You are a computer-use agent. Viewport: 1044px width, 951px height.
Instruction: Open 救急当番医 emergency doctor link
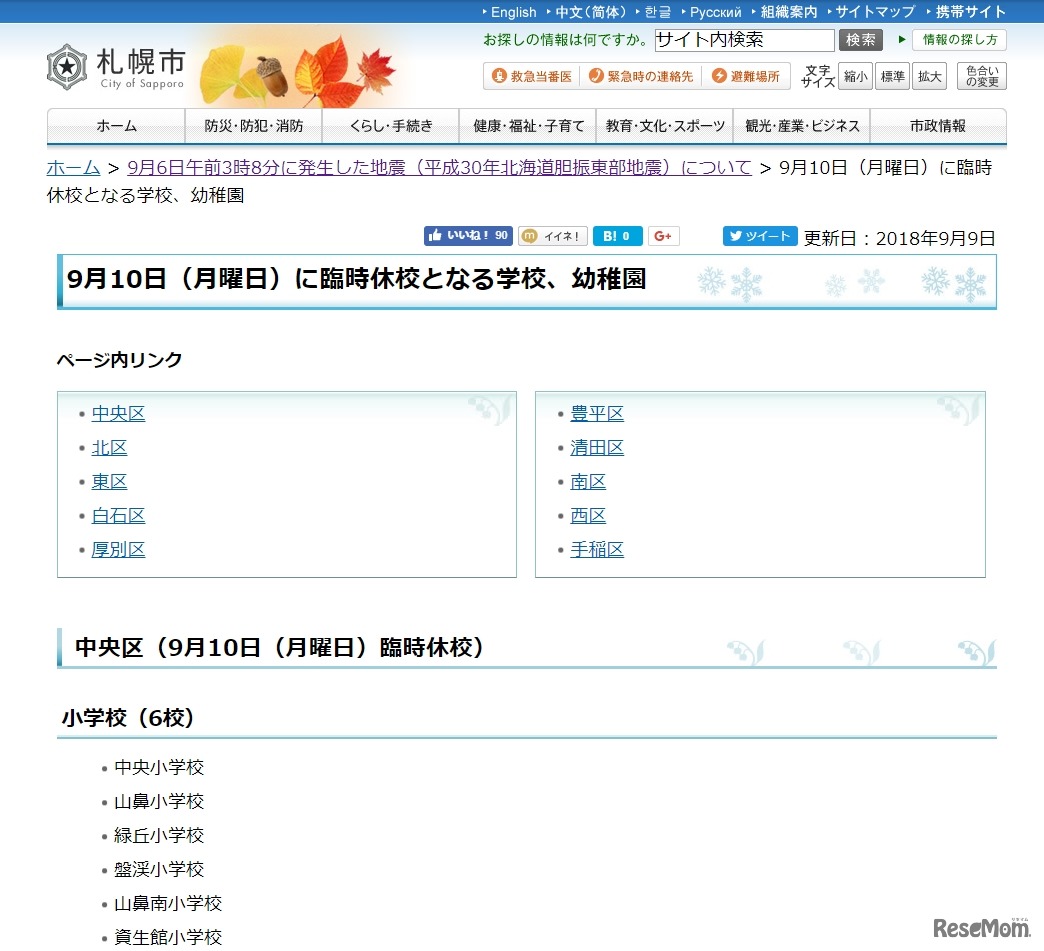(532, 76)
